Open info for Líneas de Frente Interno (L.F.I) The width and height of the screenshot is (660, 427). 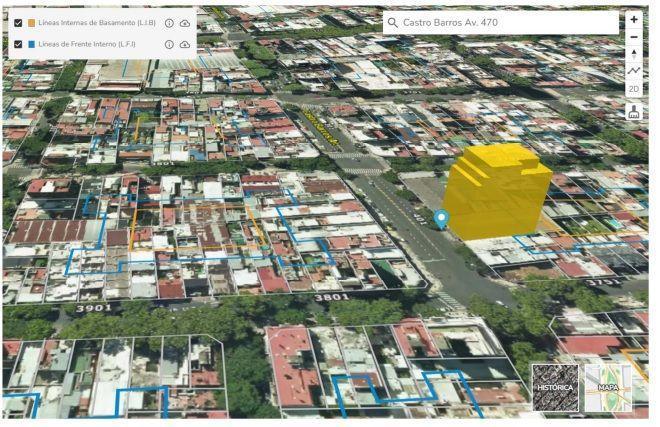[x=169, y=44]
